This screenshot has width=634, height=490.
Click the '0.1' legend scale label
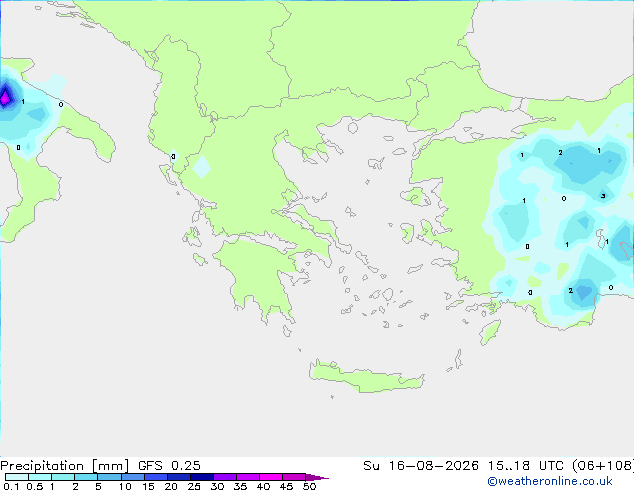tap(11, 486)
